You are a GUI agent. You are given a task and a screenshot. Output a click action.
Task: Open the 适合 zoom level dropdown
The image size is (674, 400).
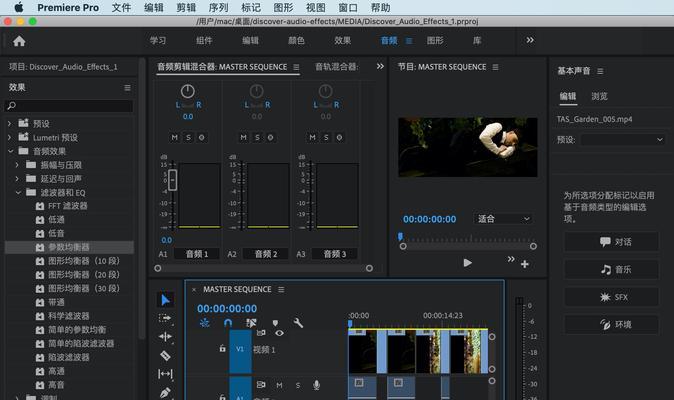click(503, 219)
